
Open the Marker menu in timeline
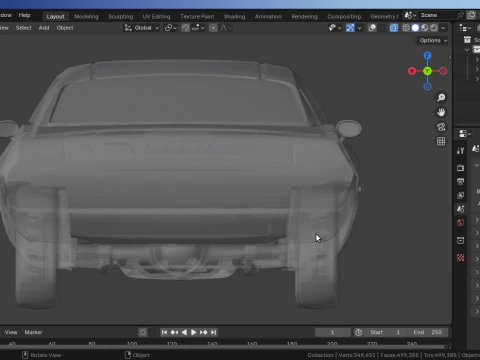pyautogui.click(x=33, y=332)
